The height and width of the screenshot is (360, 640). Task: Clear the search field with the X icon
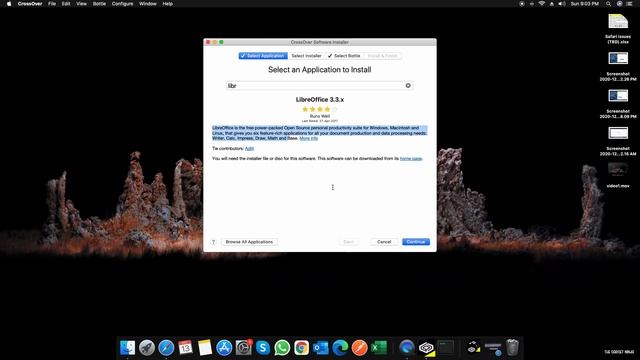(x=408, y=85)
